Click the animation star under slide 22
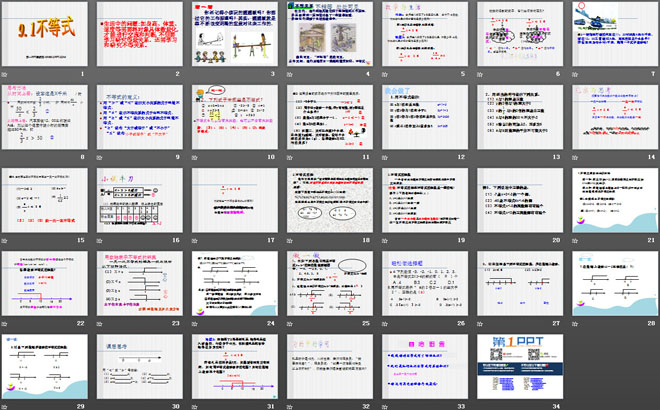Screen dimensions: 660x410 point(5,324)
